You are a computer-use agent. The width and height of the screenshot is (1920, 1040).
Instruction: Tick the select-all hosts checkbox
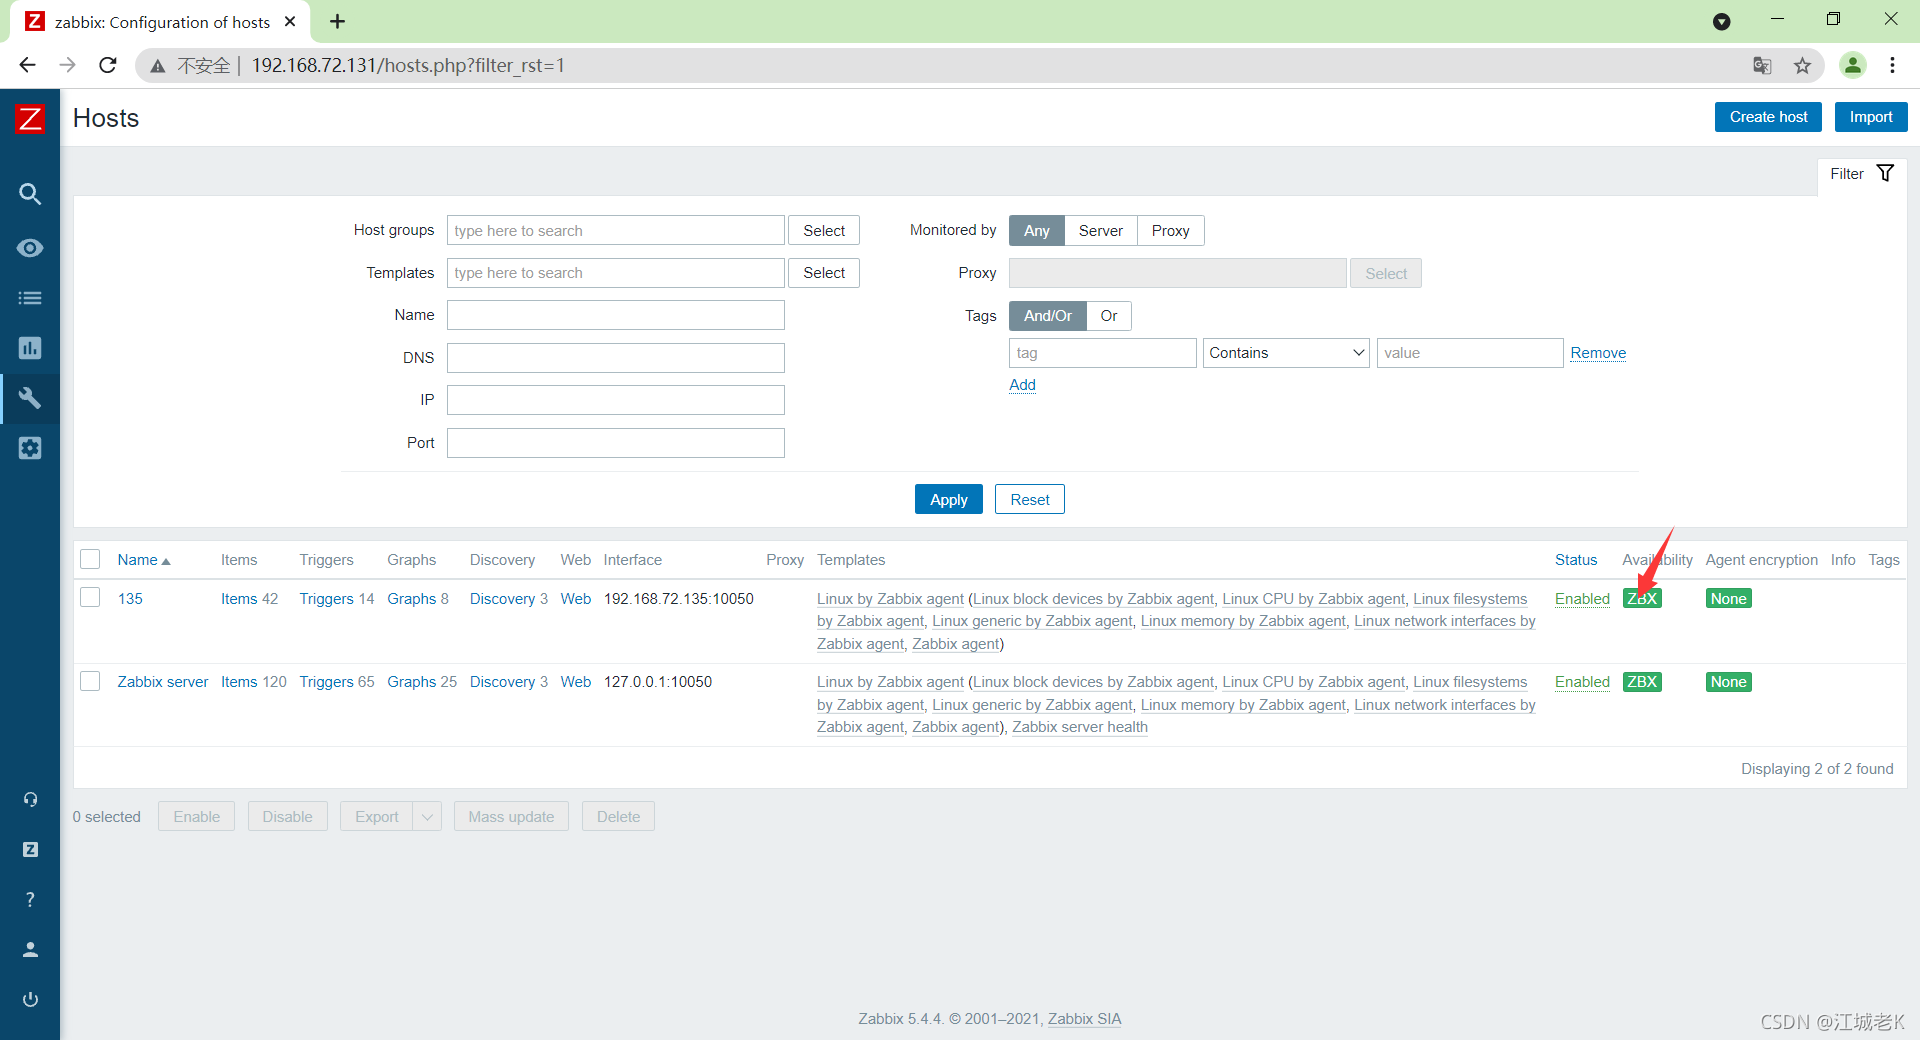tap(90, 559)
